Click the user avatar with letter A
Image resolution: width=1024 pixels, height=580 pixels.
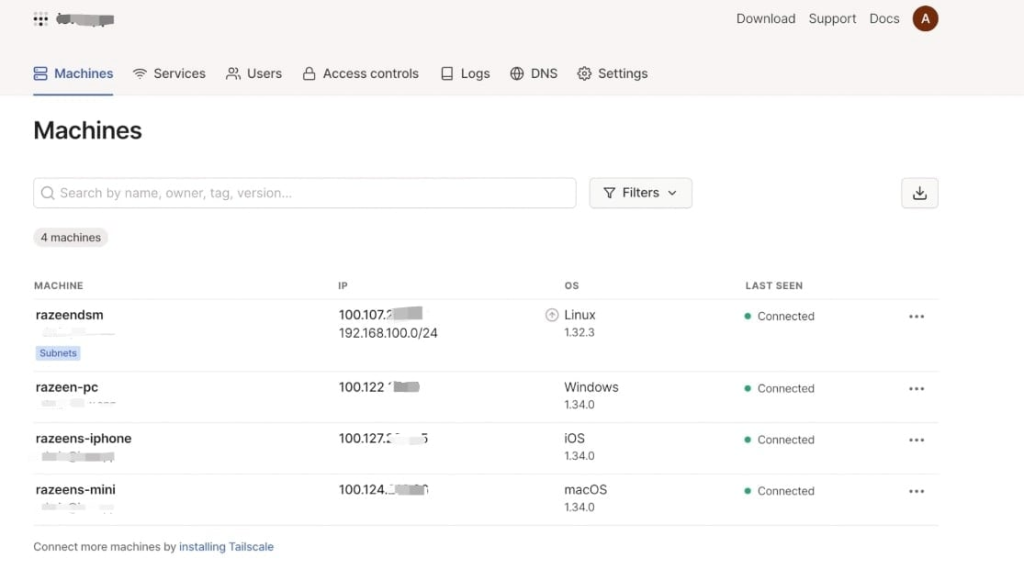[925, 19]
